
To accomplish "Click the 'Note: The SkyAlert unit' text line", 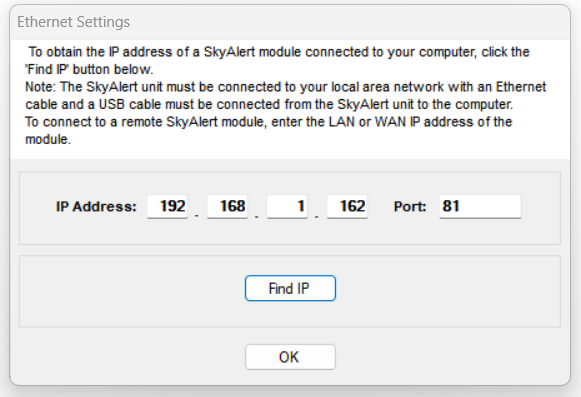I will (x=285, y=87).
